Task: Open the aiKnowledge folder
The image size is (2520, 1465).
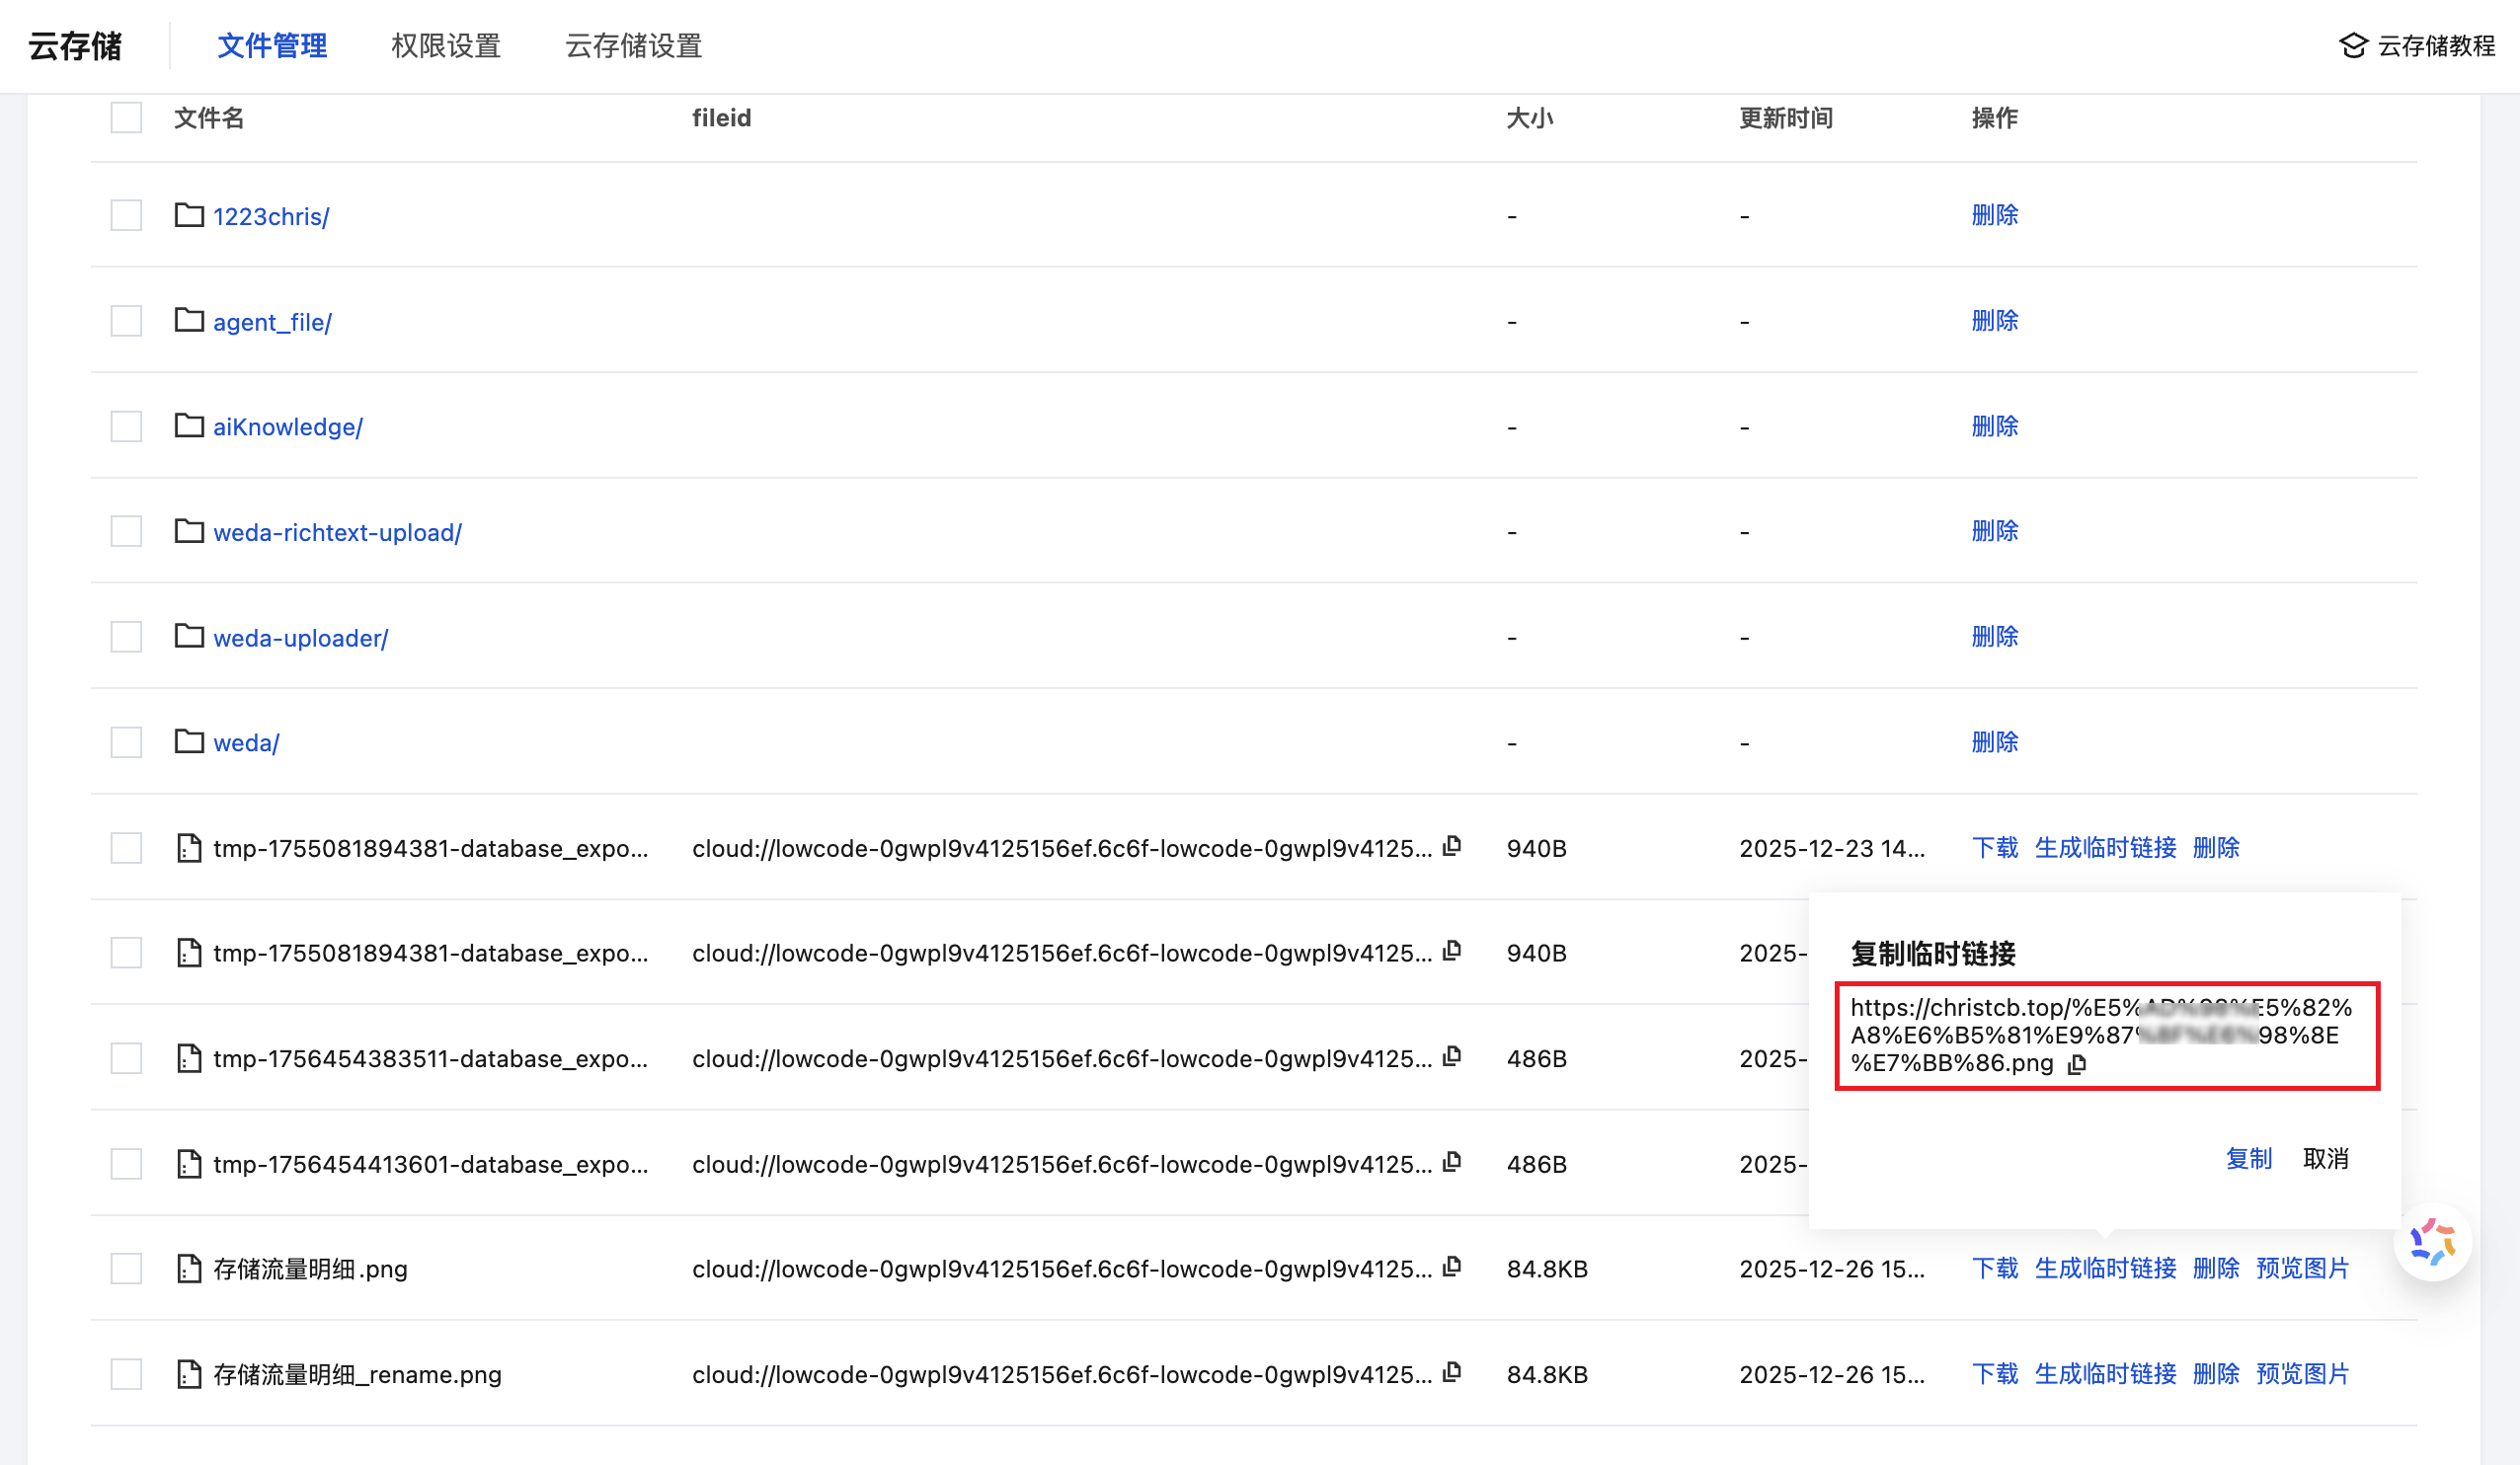Action: point(287,427)
